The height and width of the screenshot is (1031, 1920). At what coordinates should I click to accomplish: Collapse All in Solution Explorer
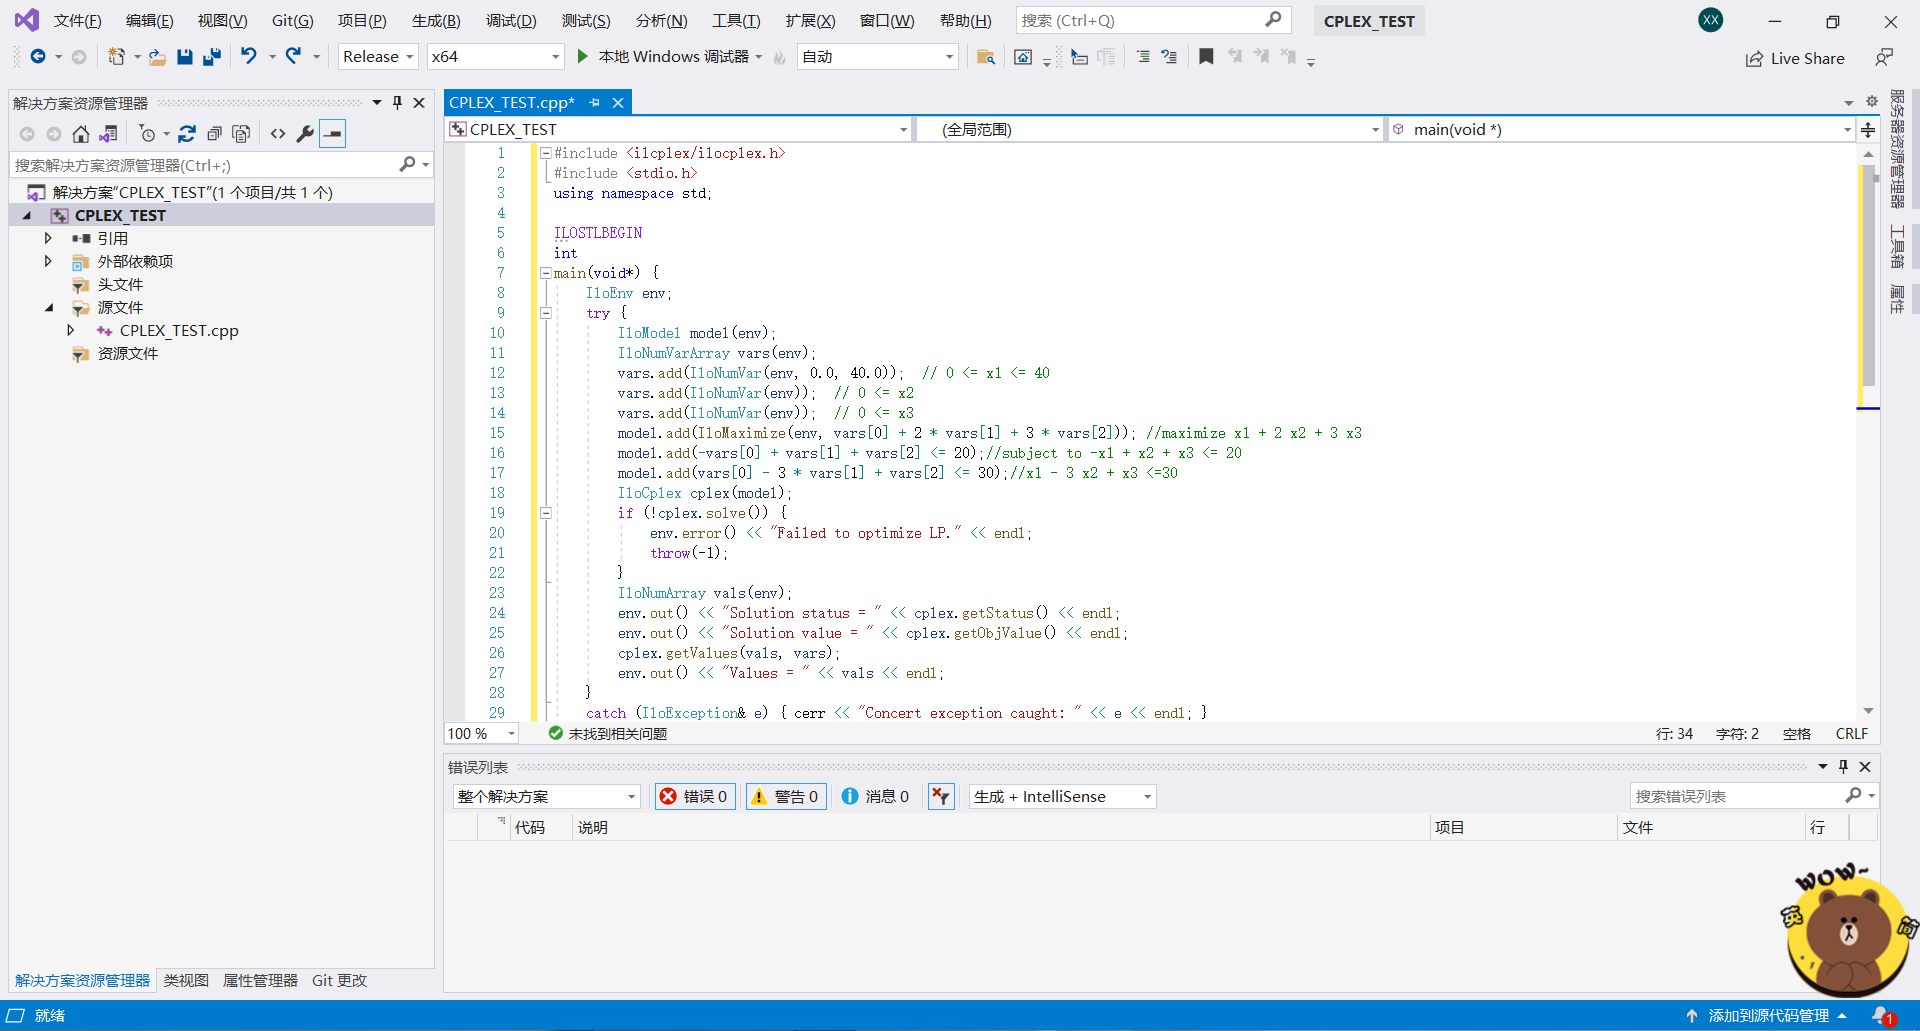[214, 133]
